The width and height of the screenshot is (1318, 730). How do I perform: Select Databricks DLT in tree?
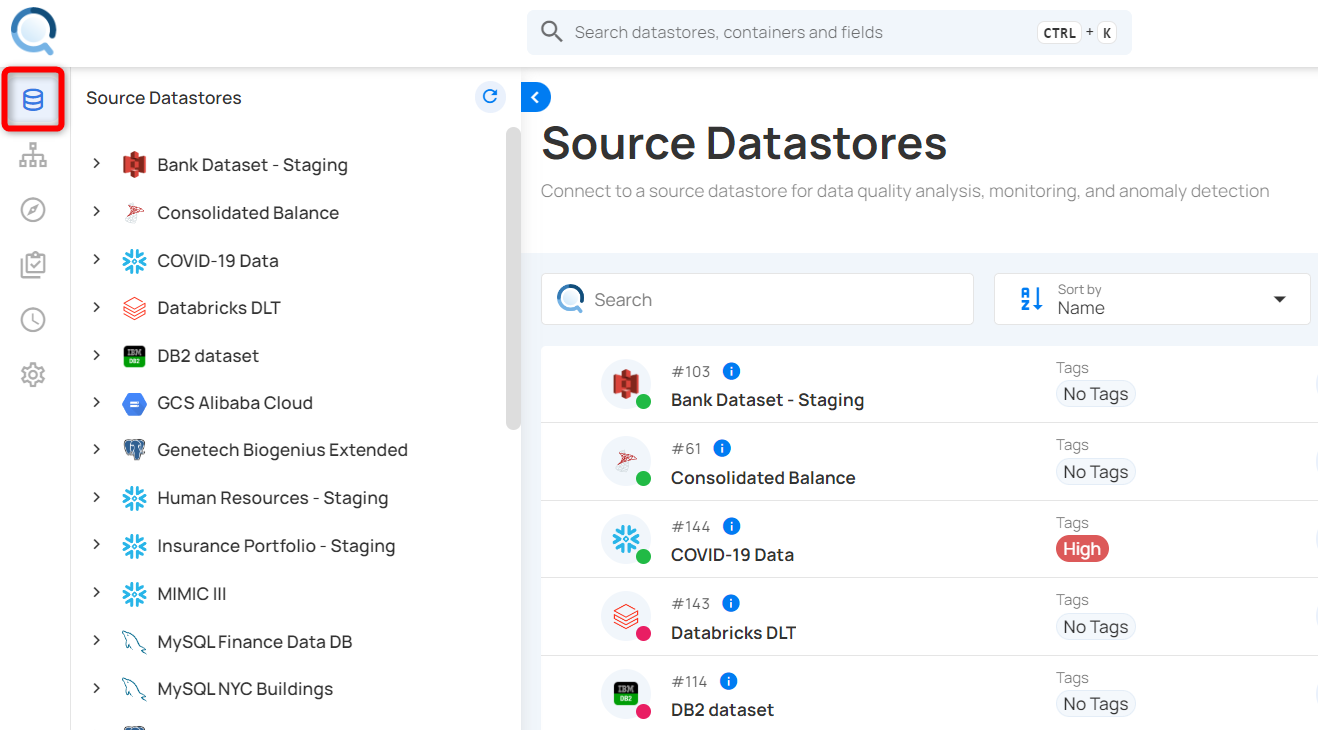tap(219, 308)
